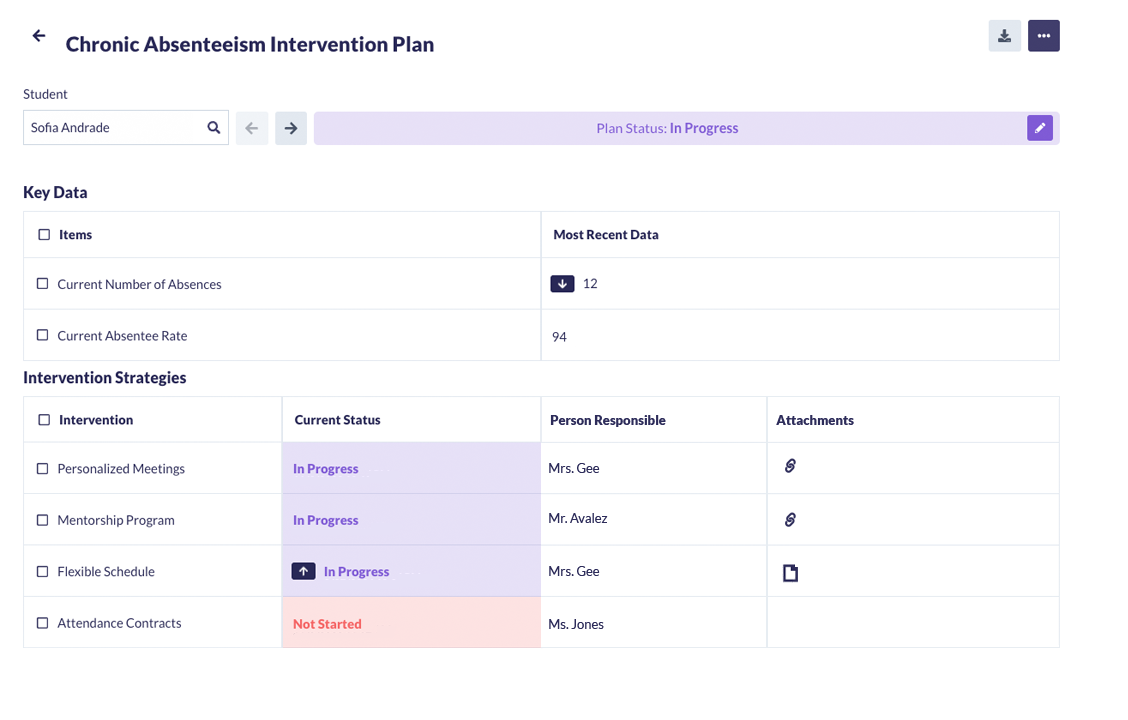Click the download plan icon
Viewport: 1128px width, 720px height.
tap(1004, 35)
